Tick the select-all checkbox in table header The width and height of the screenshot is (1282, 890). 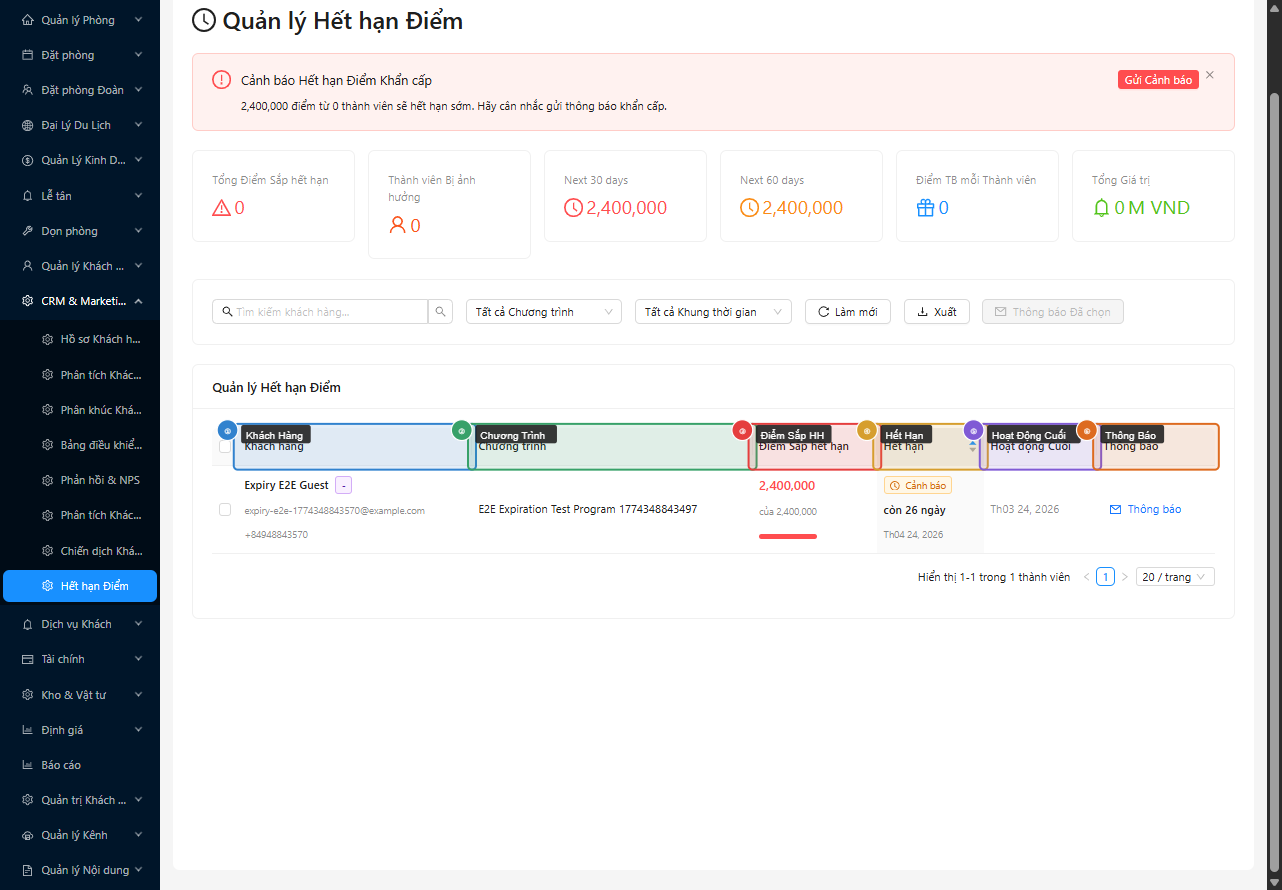pyautogui.click(x=225, y=447)
